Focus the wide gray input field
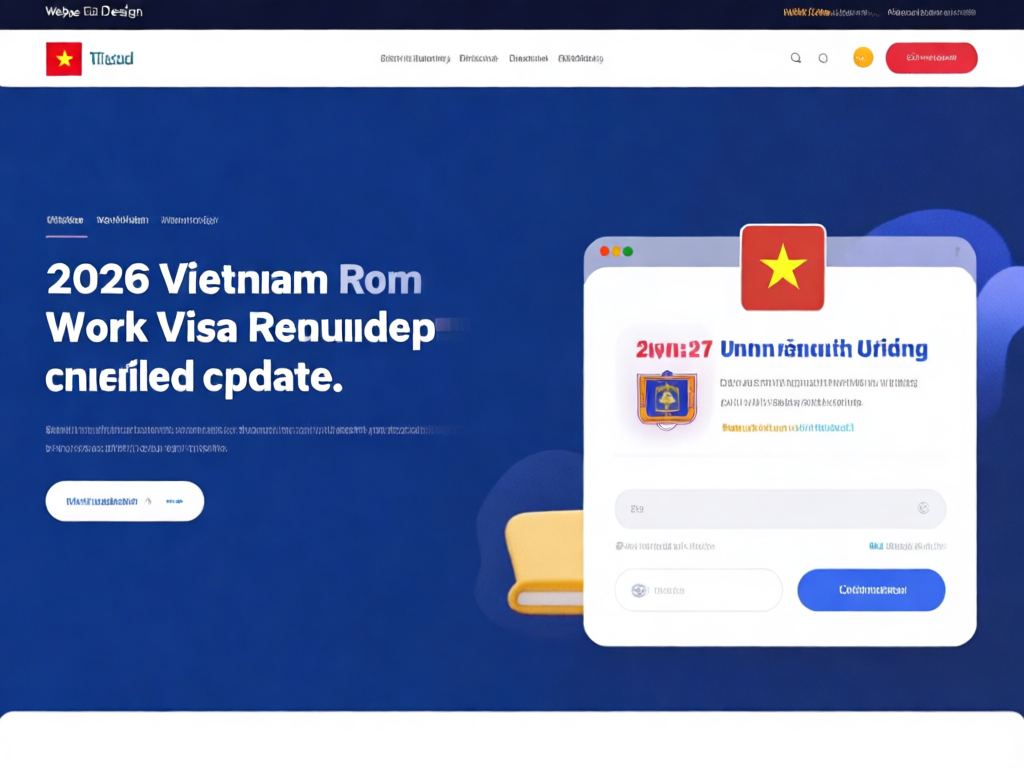 tap(780, 508)
